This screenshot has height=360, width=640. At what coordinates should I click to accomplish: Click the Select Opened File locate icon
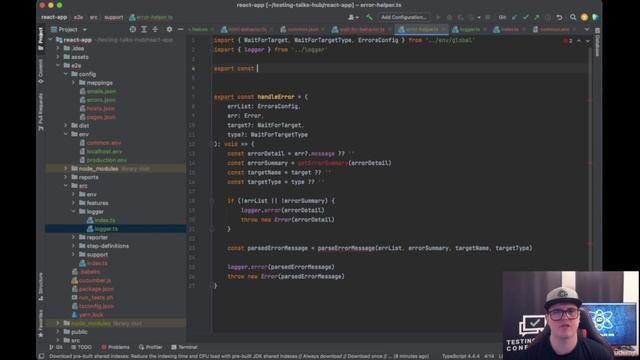(133, 29)
